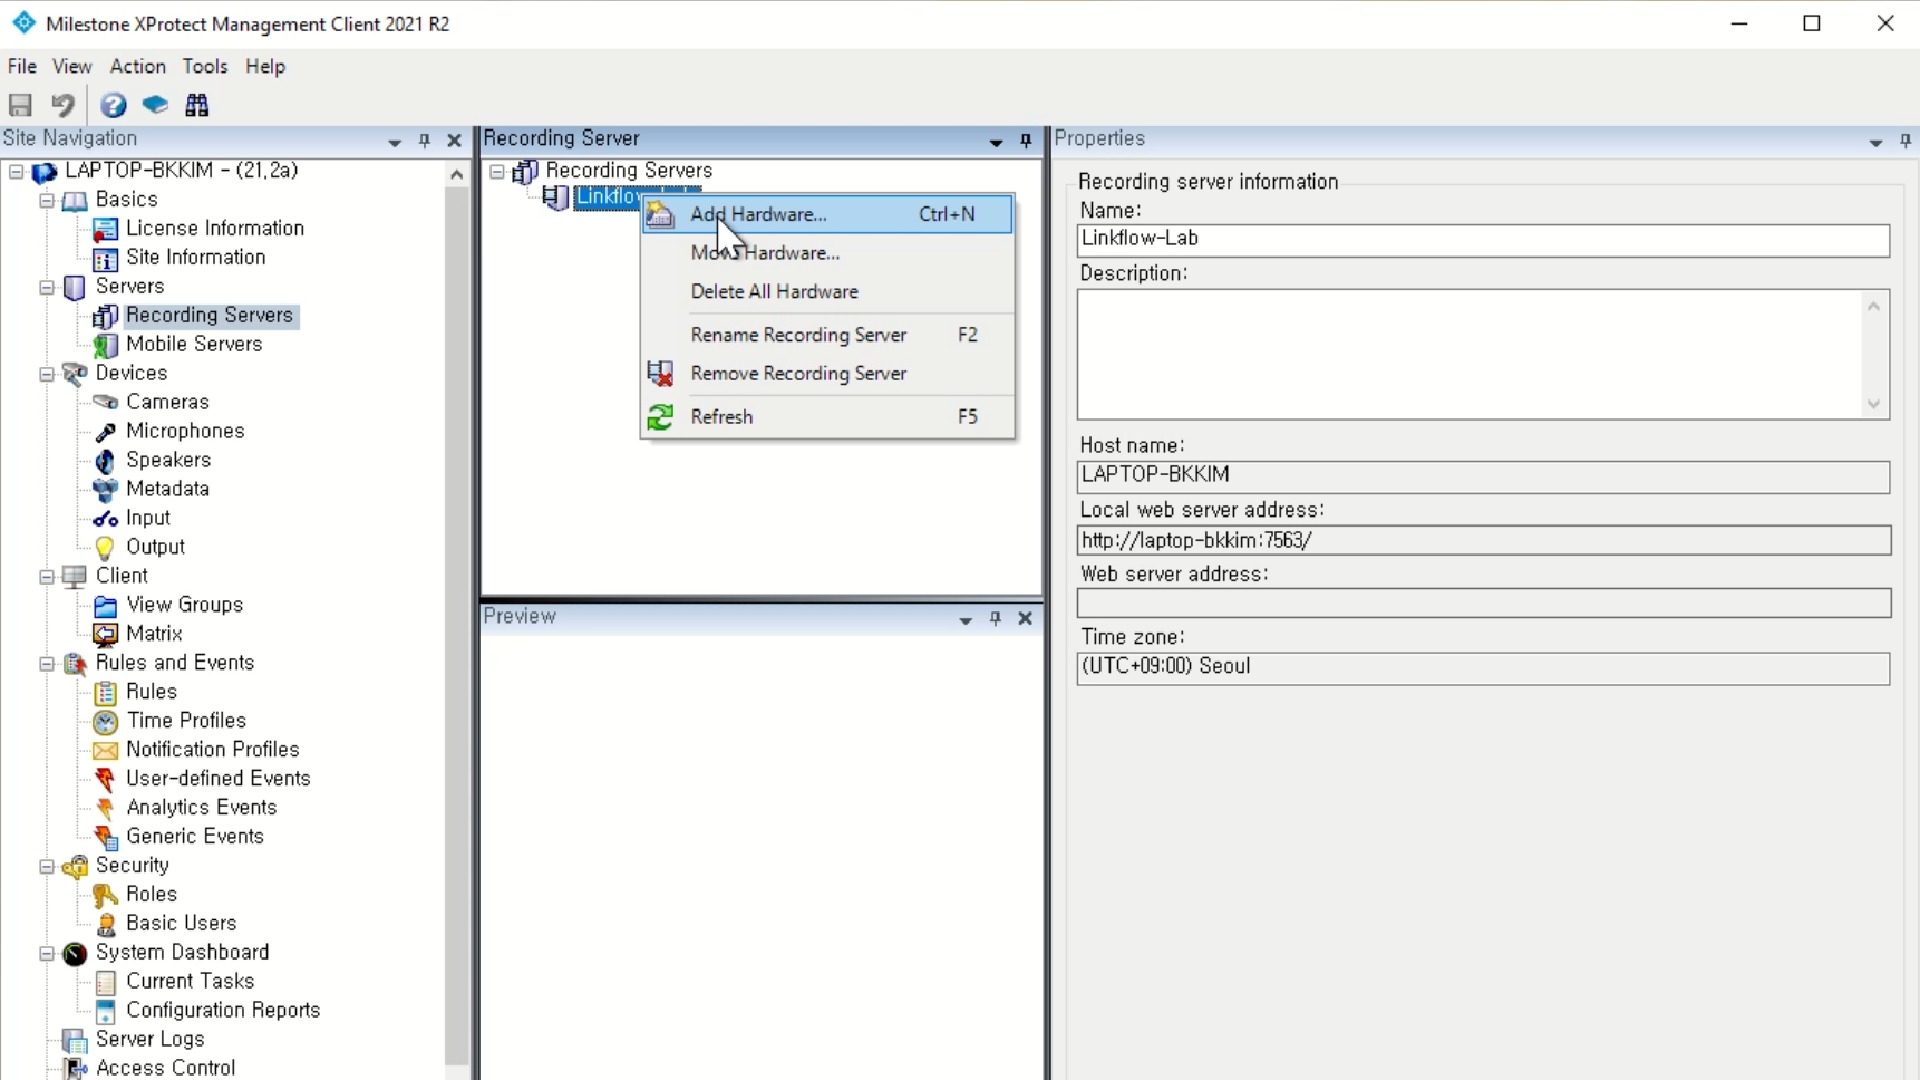1920x1080 pixels.
Task: Close the Site Navigation pane
Action: tap(454, 141)
